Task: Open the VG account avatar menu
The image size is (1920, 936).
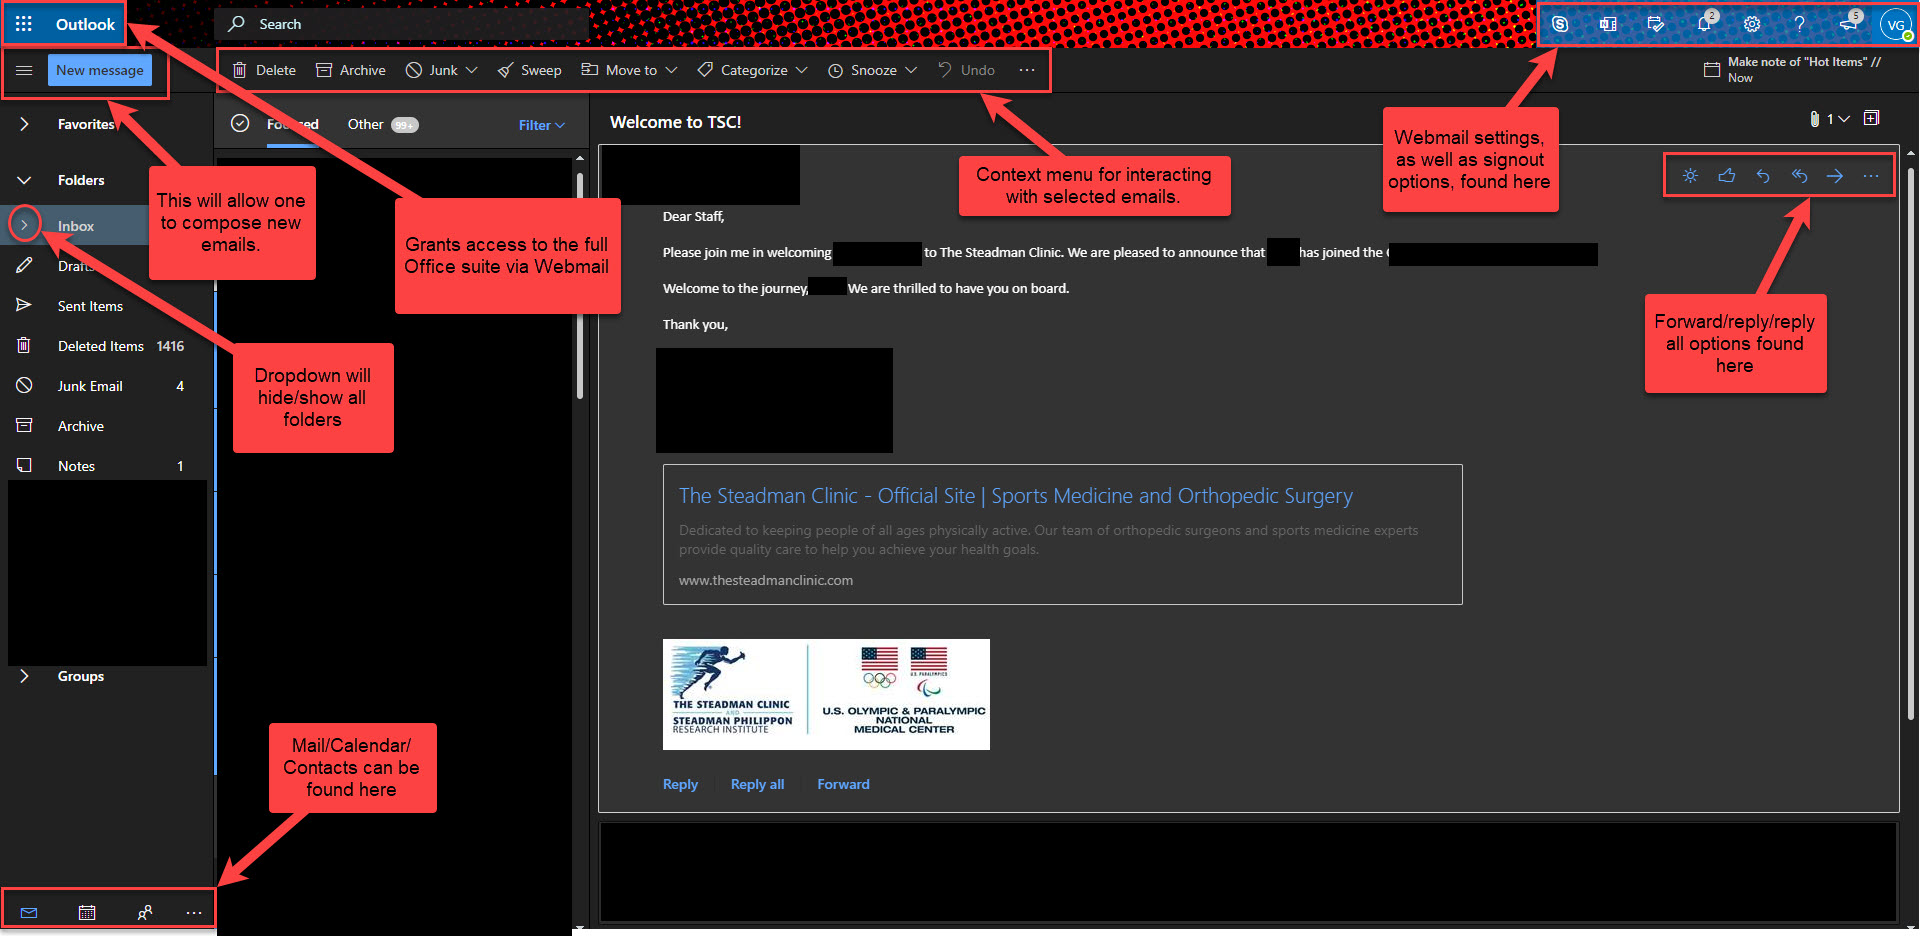Action: [x=1896, y=25]
